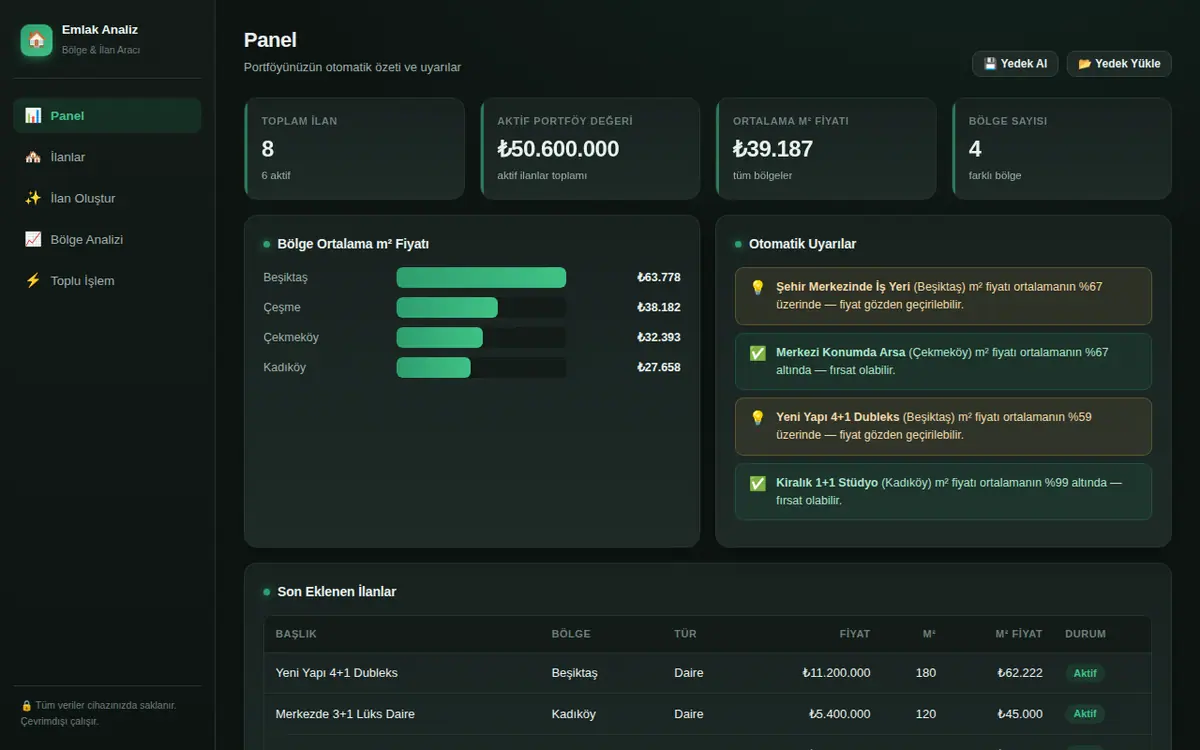Open Bölge Analizi section

point(107,239)
